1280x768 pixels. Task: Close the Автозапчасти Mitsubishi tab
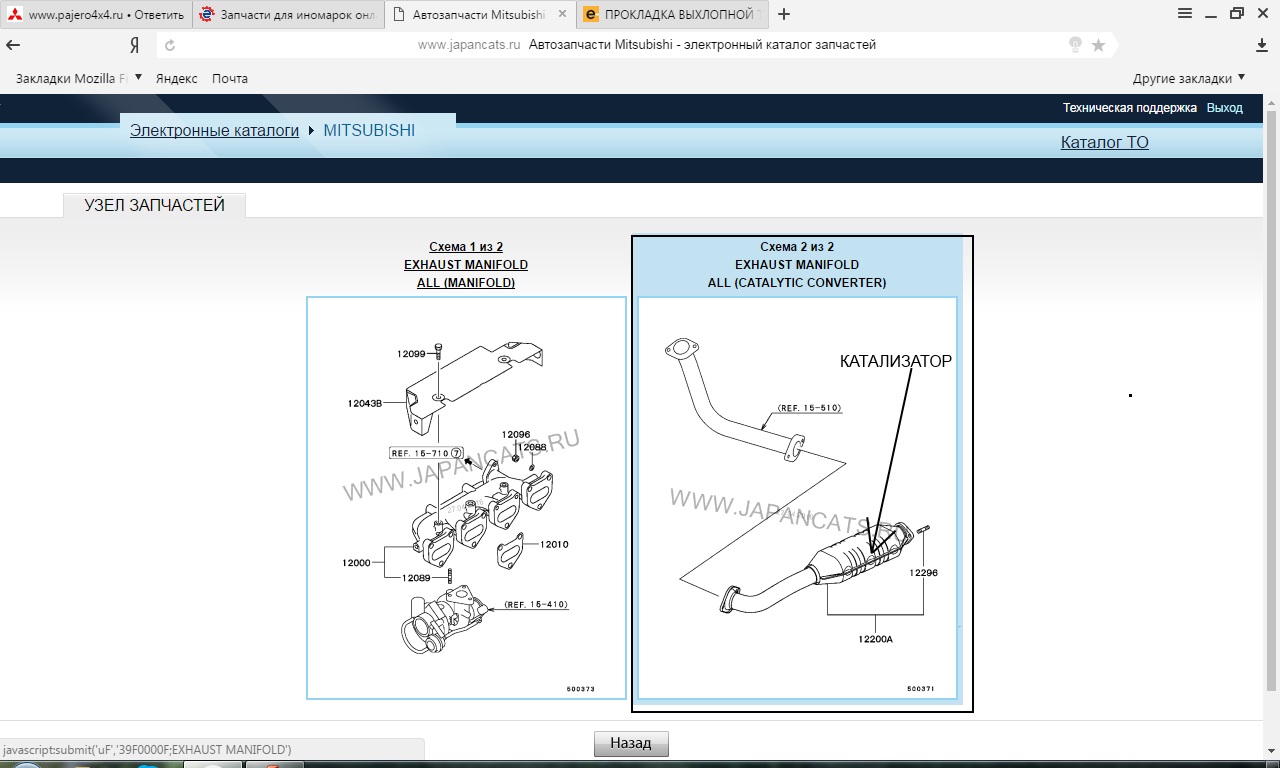coord(562,15)
